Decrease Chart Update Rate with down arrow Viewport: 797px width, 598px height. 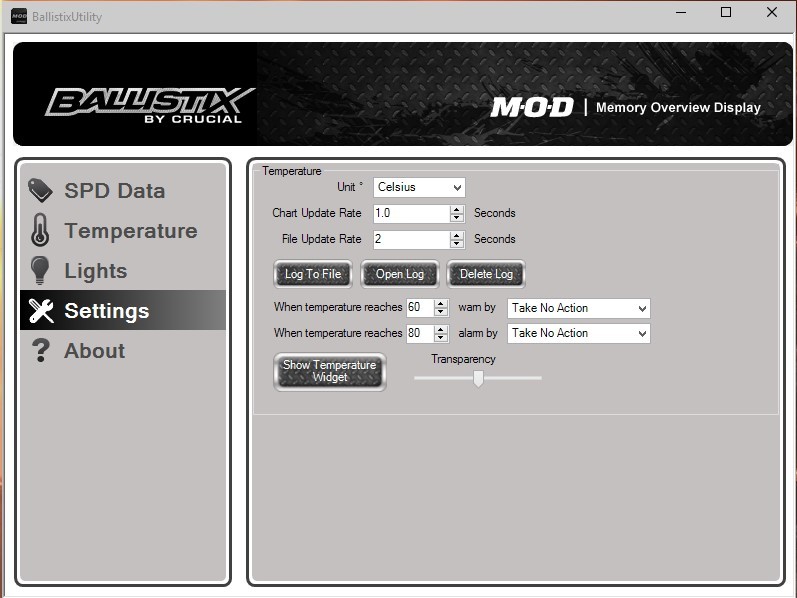click(456, 218)
